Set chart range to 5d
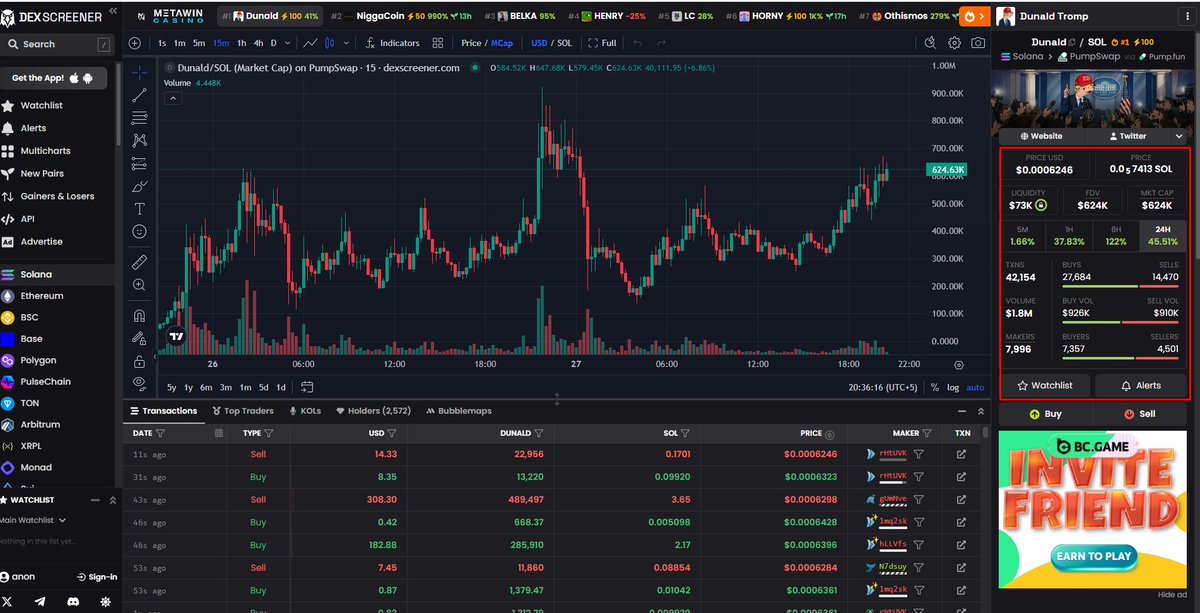The width and height of the screenshot is (1200, 613). click(264, 387)
